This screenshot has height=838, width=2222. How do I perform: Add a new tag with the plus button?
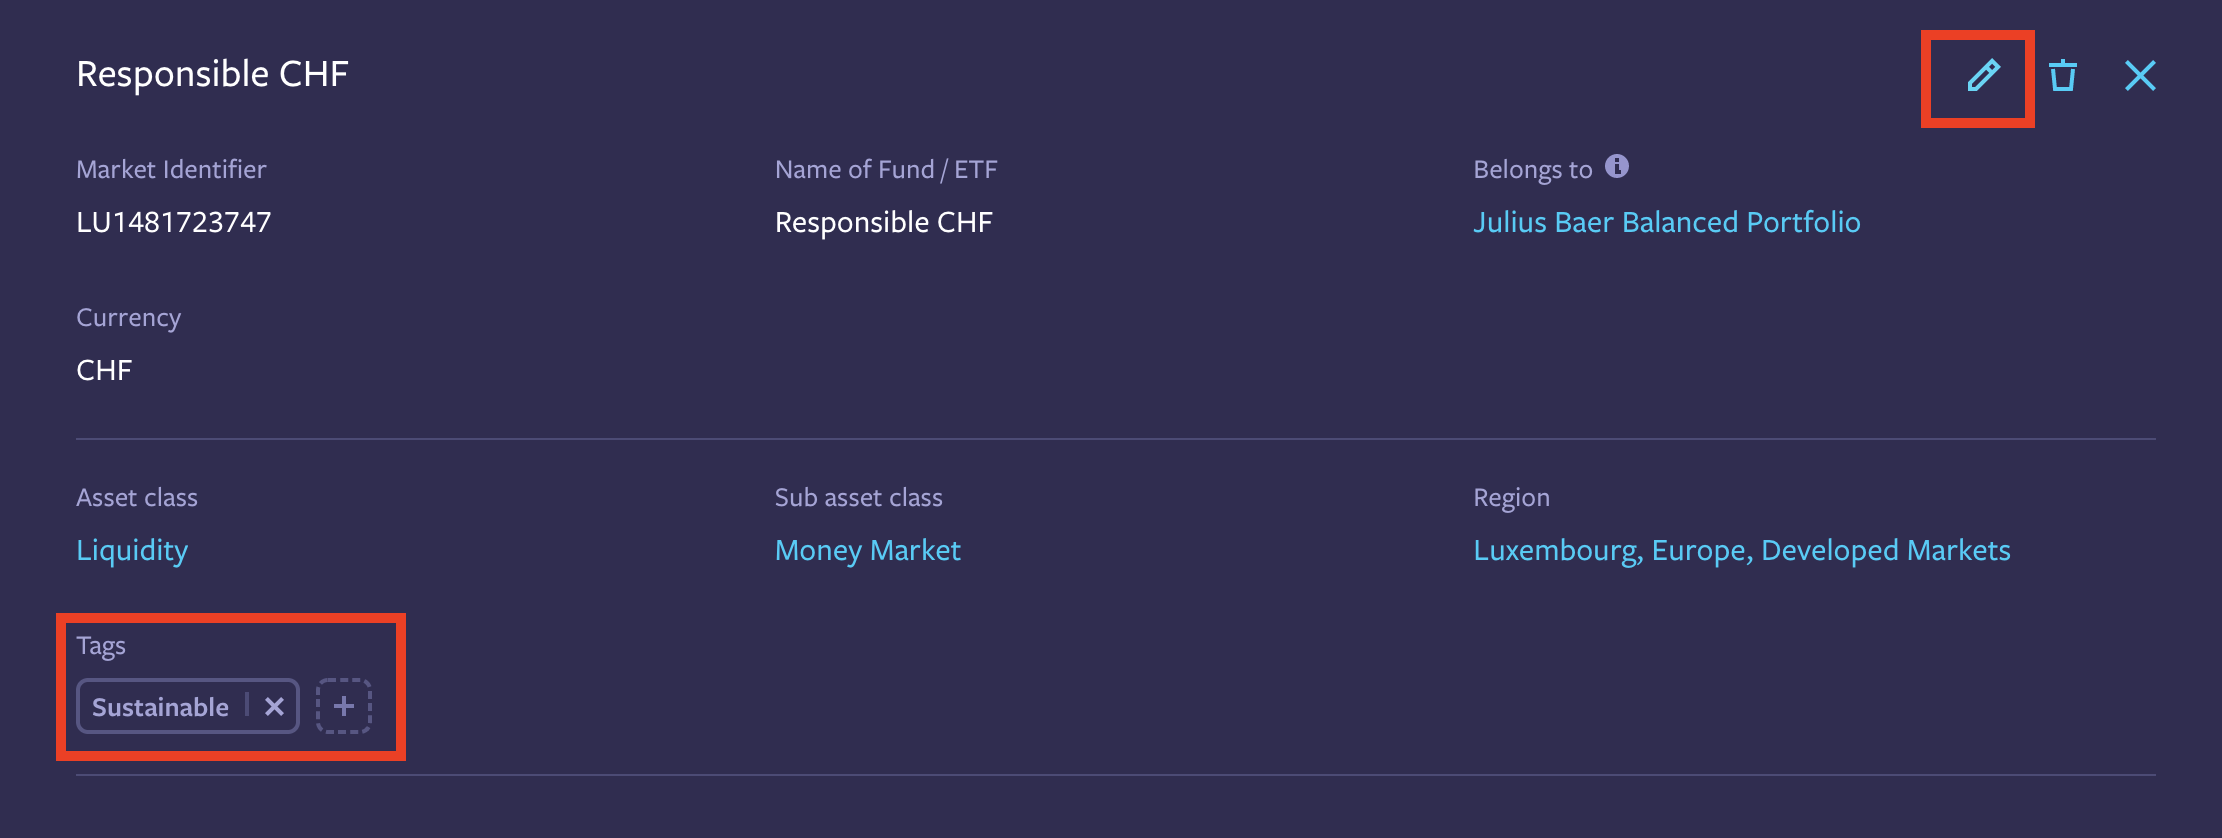coord(344,706)
